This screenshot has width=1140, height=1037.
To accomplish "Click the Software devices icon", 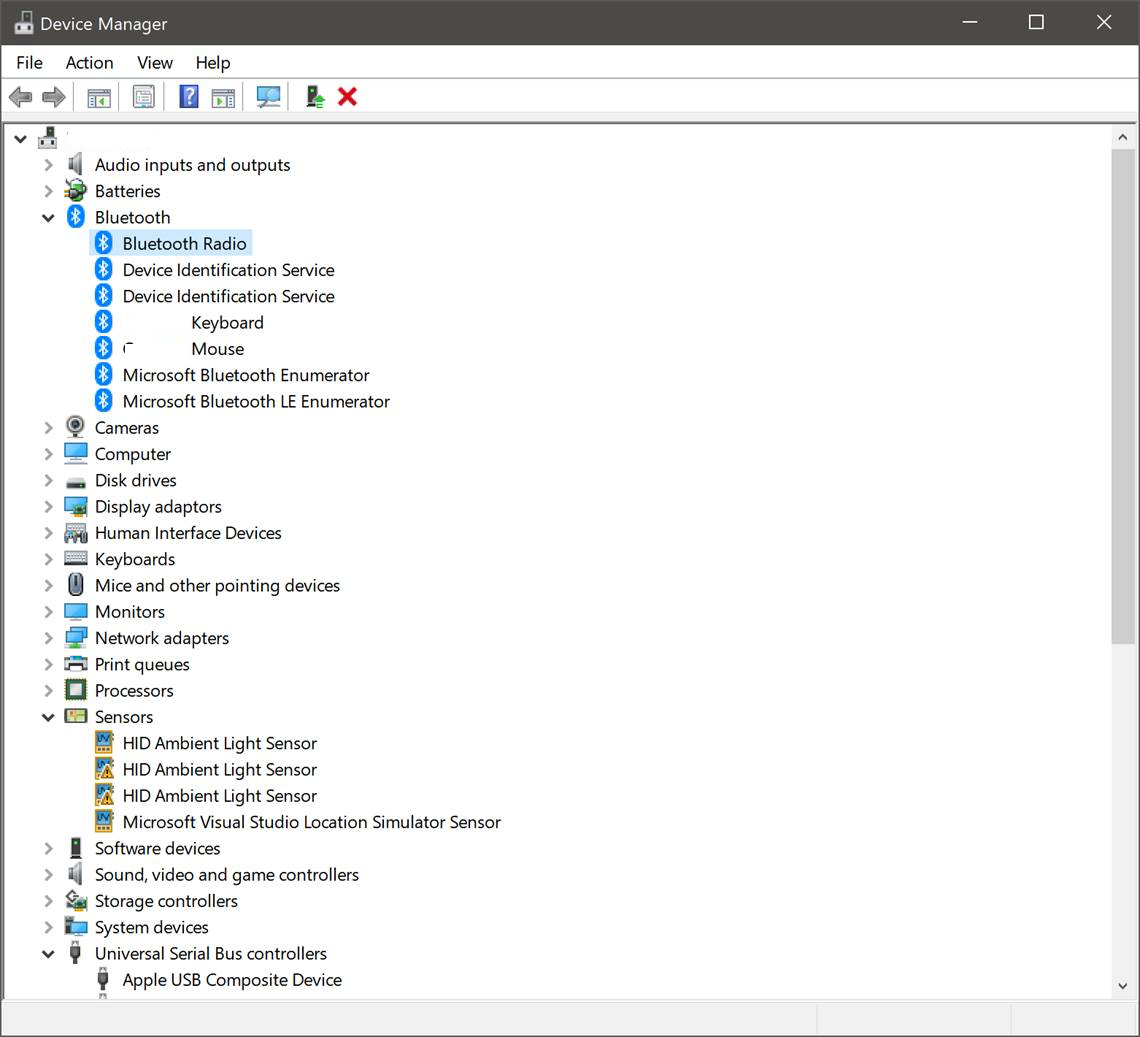I will pyautogui.click(x=76, y=848).
